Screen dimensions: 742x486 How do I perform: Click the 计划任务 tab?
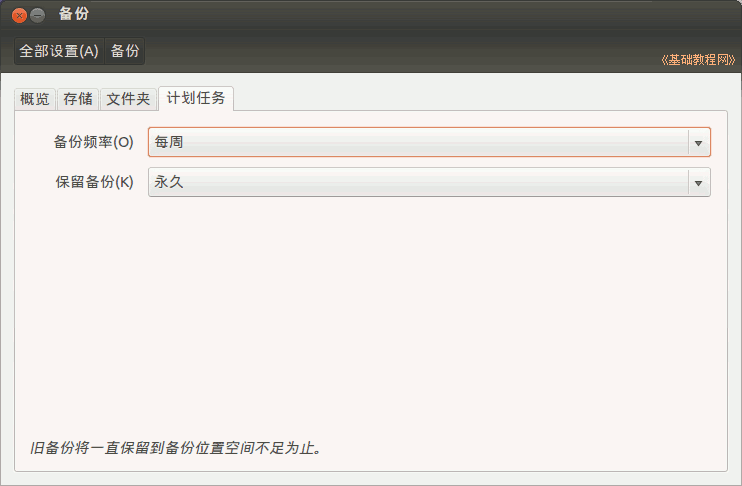(x=196, y=98)
